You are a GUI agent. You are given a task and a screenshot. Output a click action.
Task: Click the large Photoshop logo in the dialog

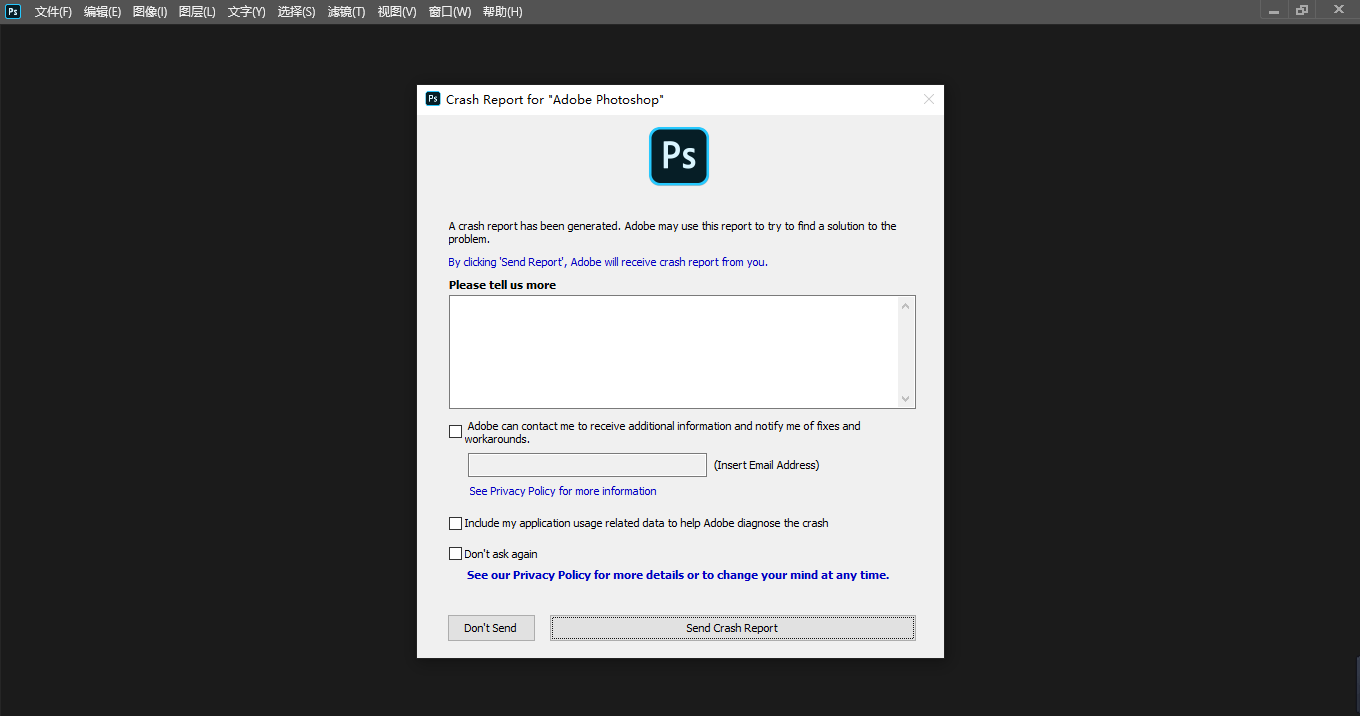point(679,156)
